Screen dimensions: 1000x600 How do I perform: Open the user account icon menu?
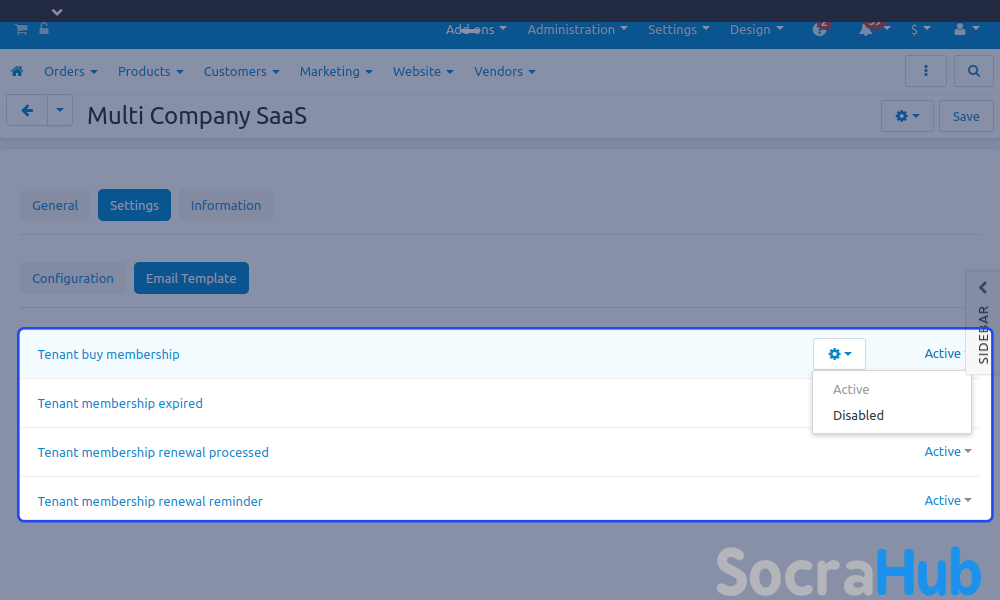(966, 30)
